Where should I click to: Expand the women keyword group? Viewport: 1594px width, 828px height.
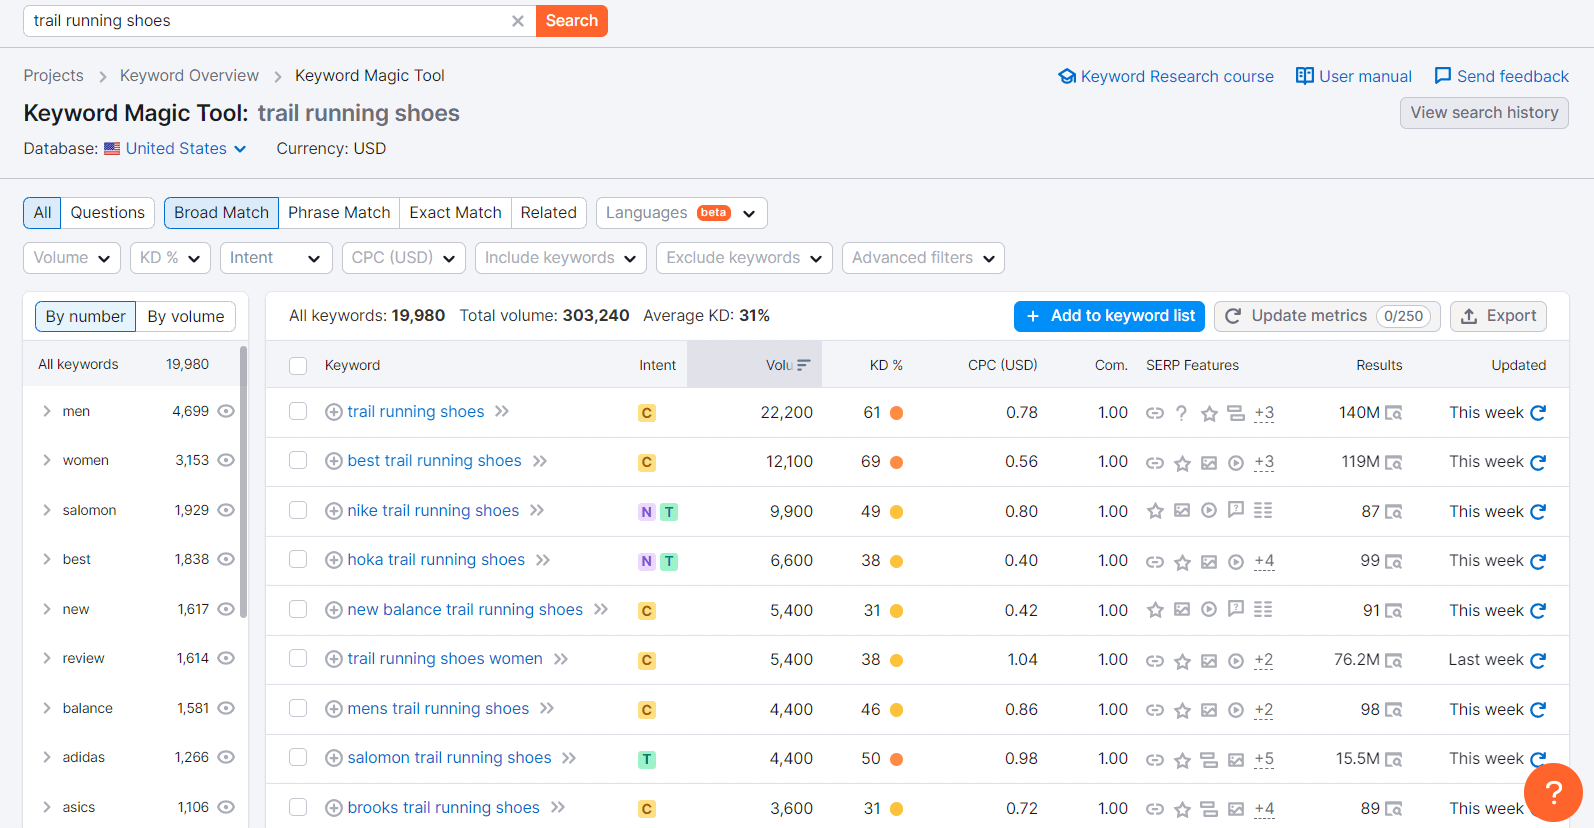46,460
